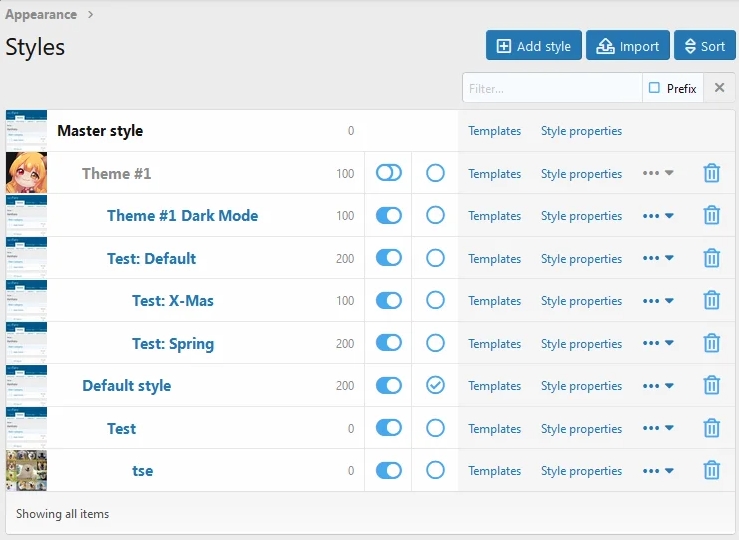Delete the Theme #1 style via trash icon

click(711, 173)
